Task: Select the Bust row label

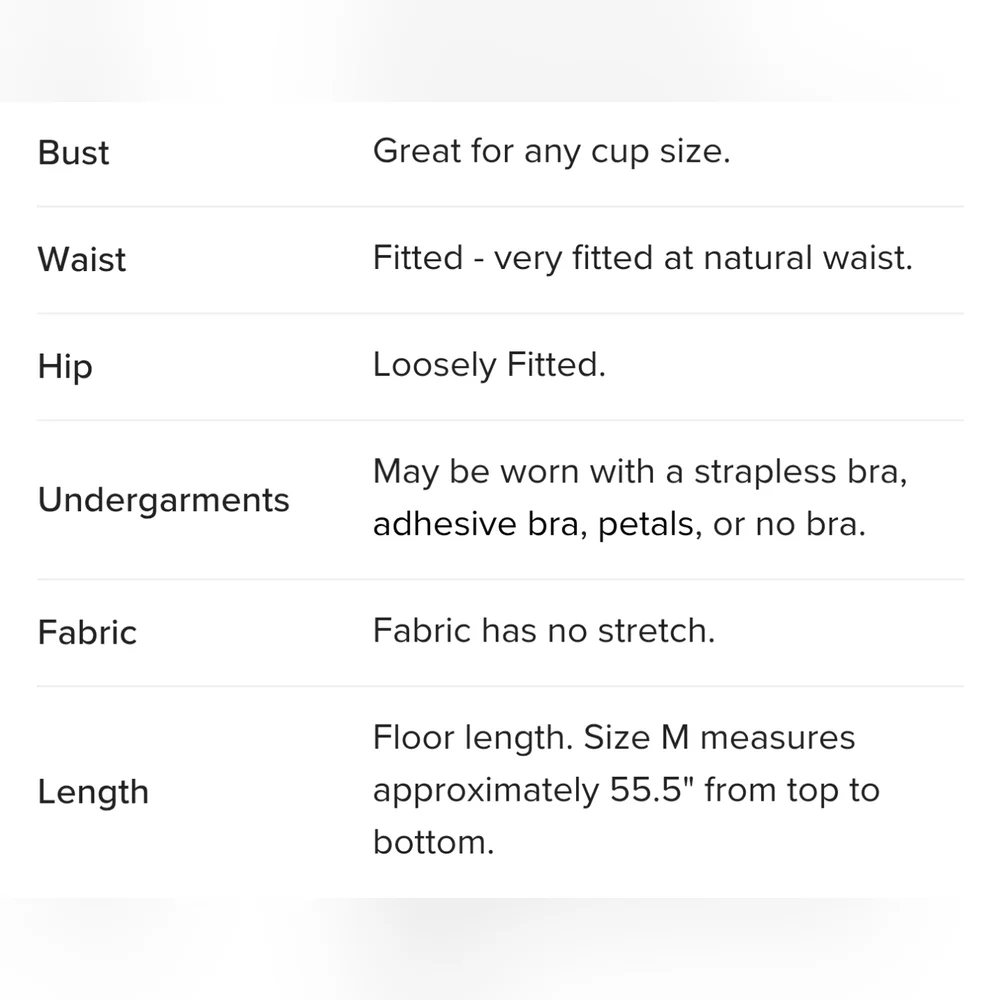Action: (x=73, y=153)
